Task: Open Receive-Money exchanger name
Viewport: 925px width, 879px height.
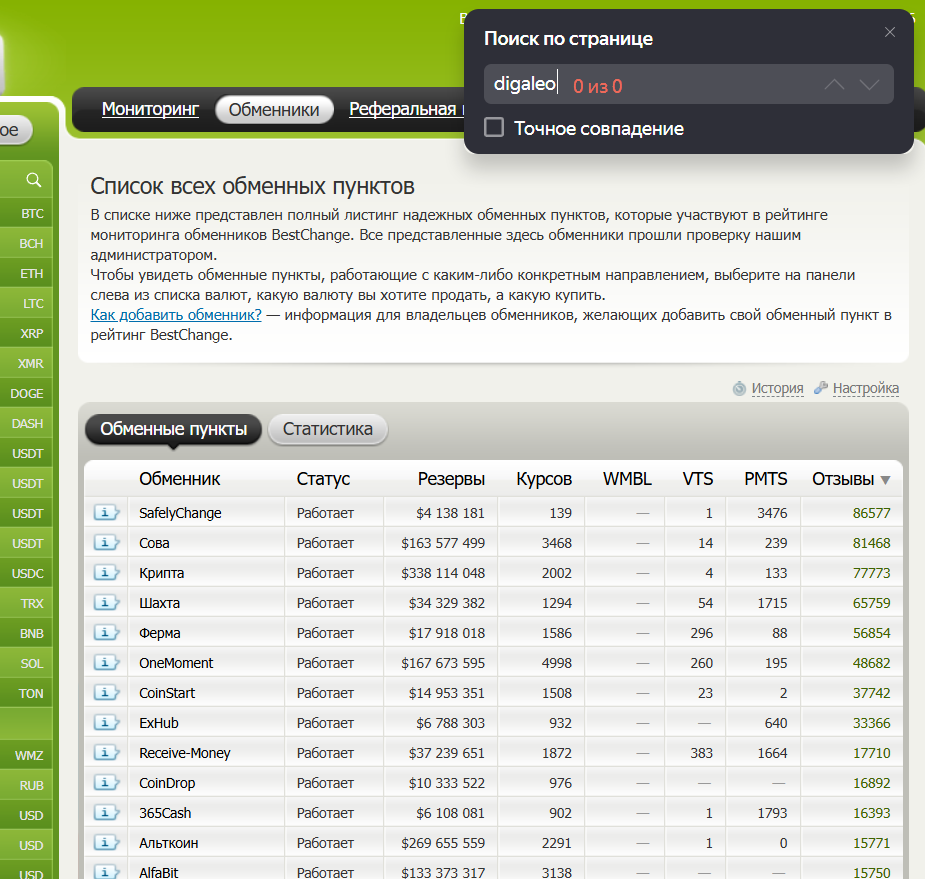Action: coord(185,753)
